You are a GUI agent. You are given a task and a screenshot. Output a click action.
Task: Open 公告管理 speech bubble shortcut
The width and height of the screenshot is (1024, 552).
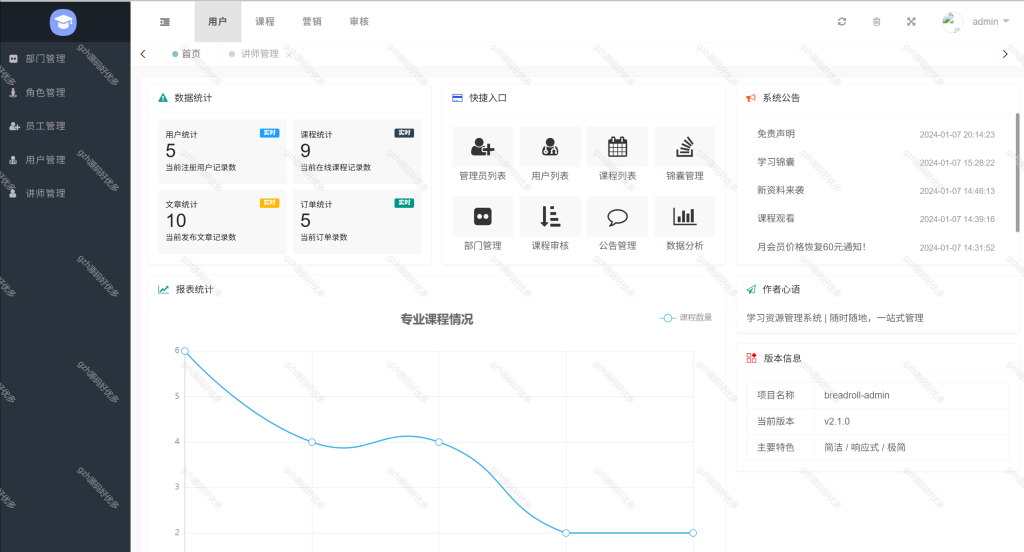pyautogui.click(x=617, y=216)
